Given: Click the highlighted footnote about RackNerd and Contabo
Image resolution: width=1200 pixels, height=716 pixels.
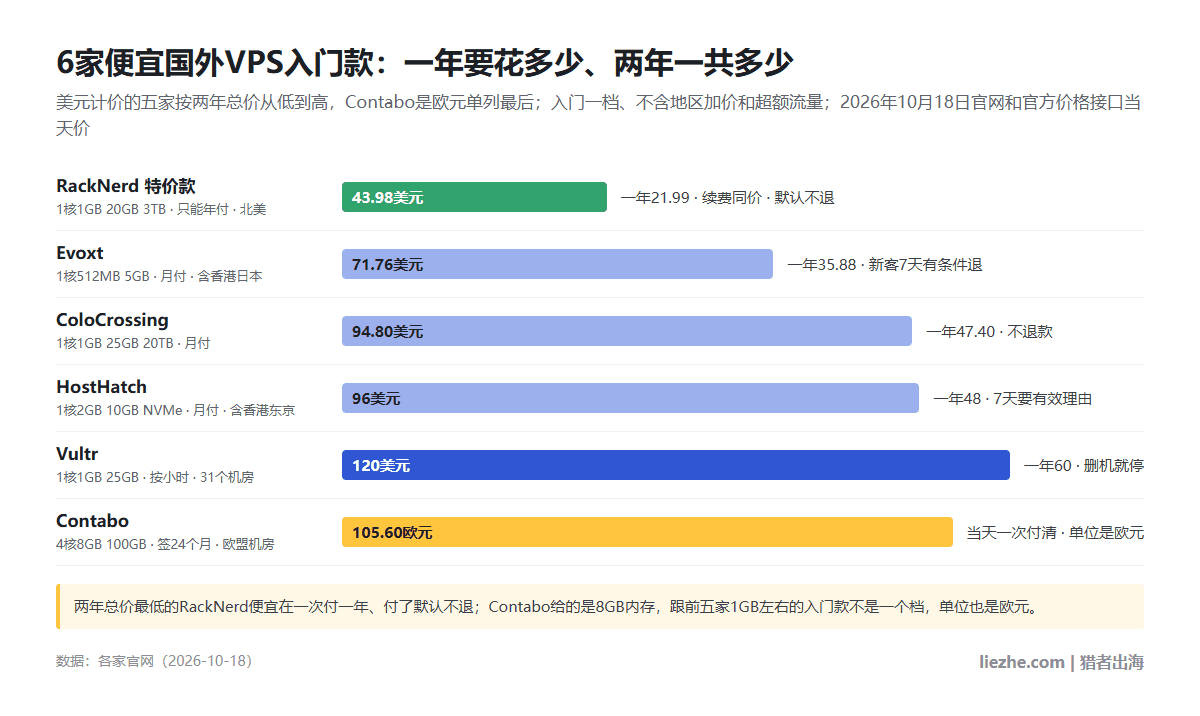Looking at the screenshot, I should 600,606.
